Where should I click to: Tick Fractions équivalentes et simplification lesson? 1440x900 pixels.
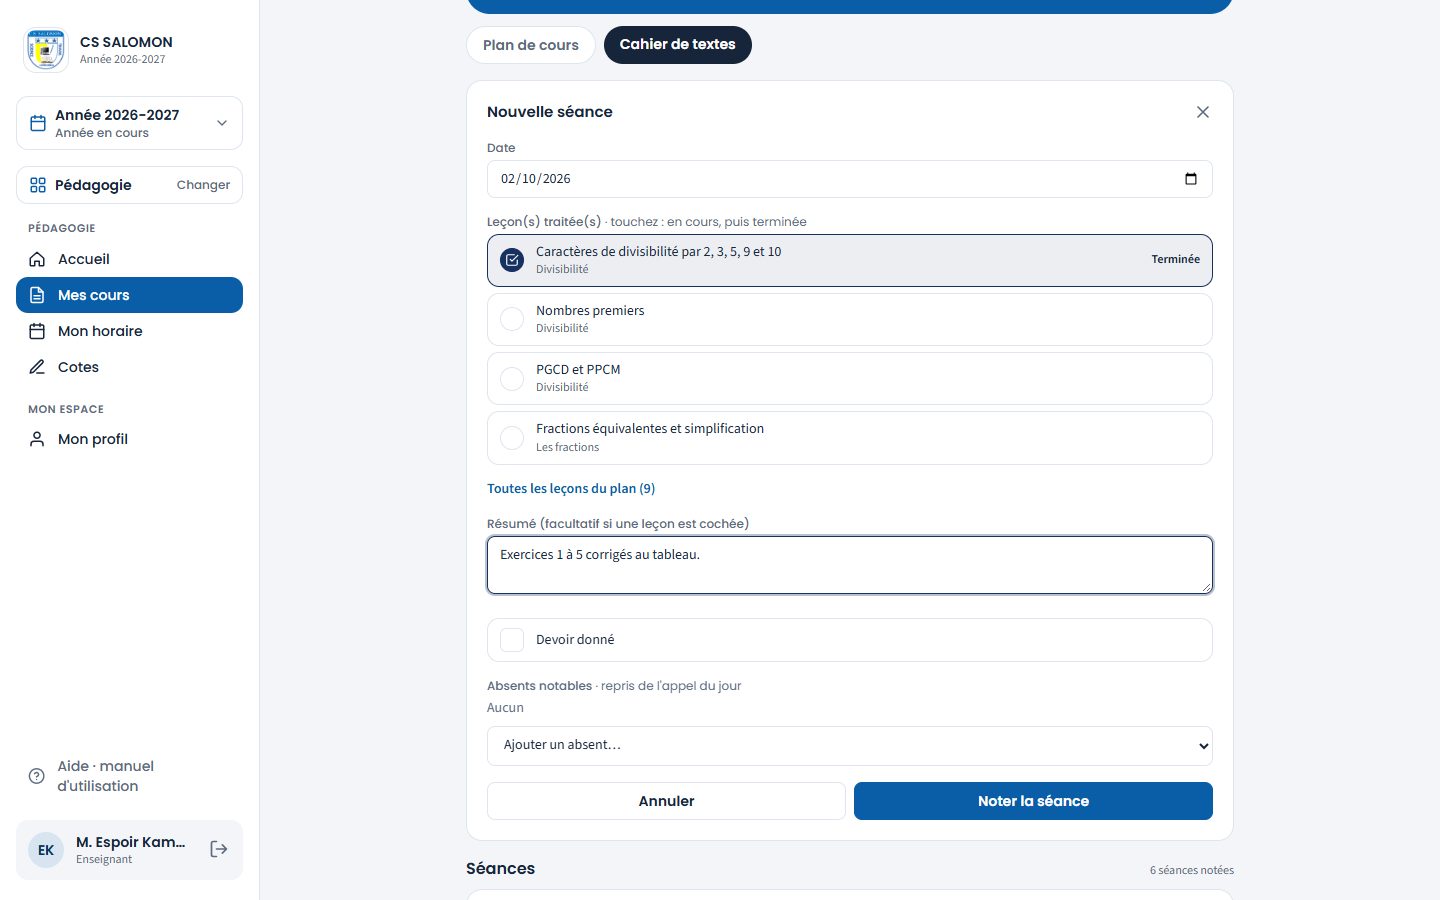pos(512,438)
